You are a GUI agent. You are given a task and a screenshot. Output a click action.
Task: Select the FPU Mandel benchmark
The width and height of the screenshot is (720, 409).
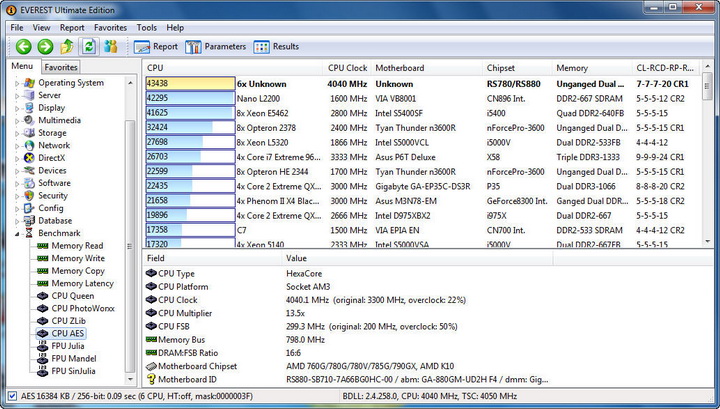73,359
